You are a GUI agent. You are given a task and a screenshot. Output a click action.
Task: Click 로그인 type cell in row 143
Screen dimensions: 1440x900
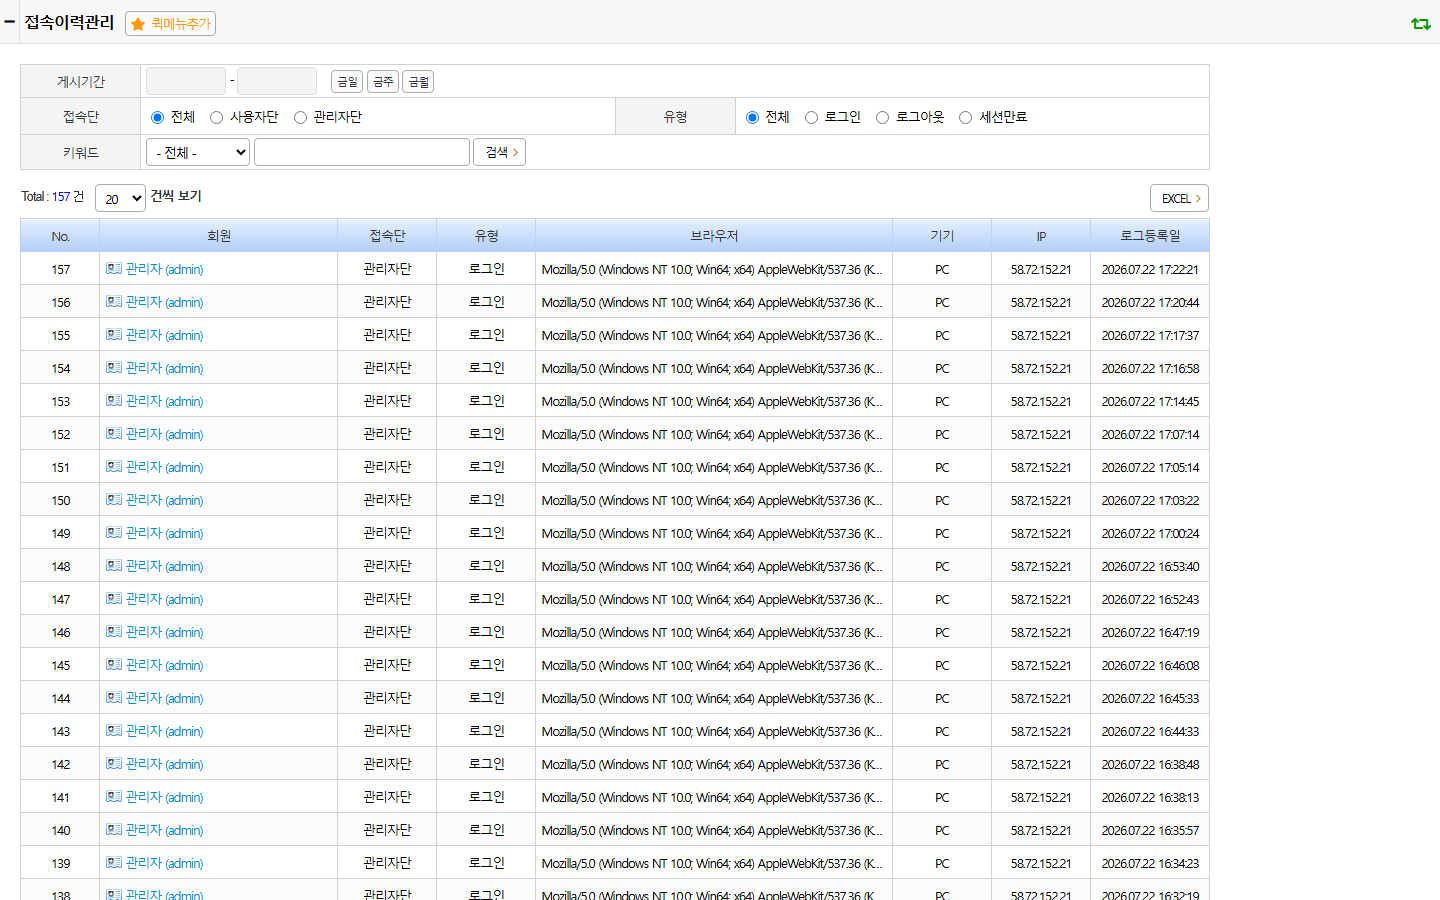tap(487, 731)
